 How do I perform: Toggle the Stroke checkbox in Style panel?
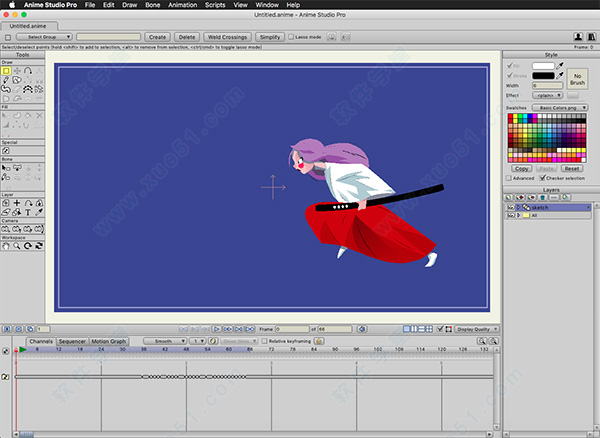509,75
